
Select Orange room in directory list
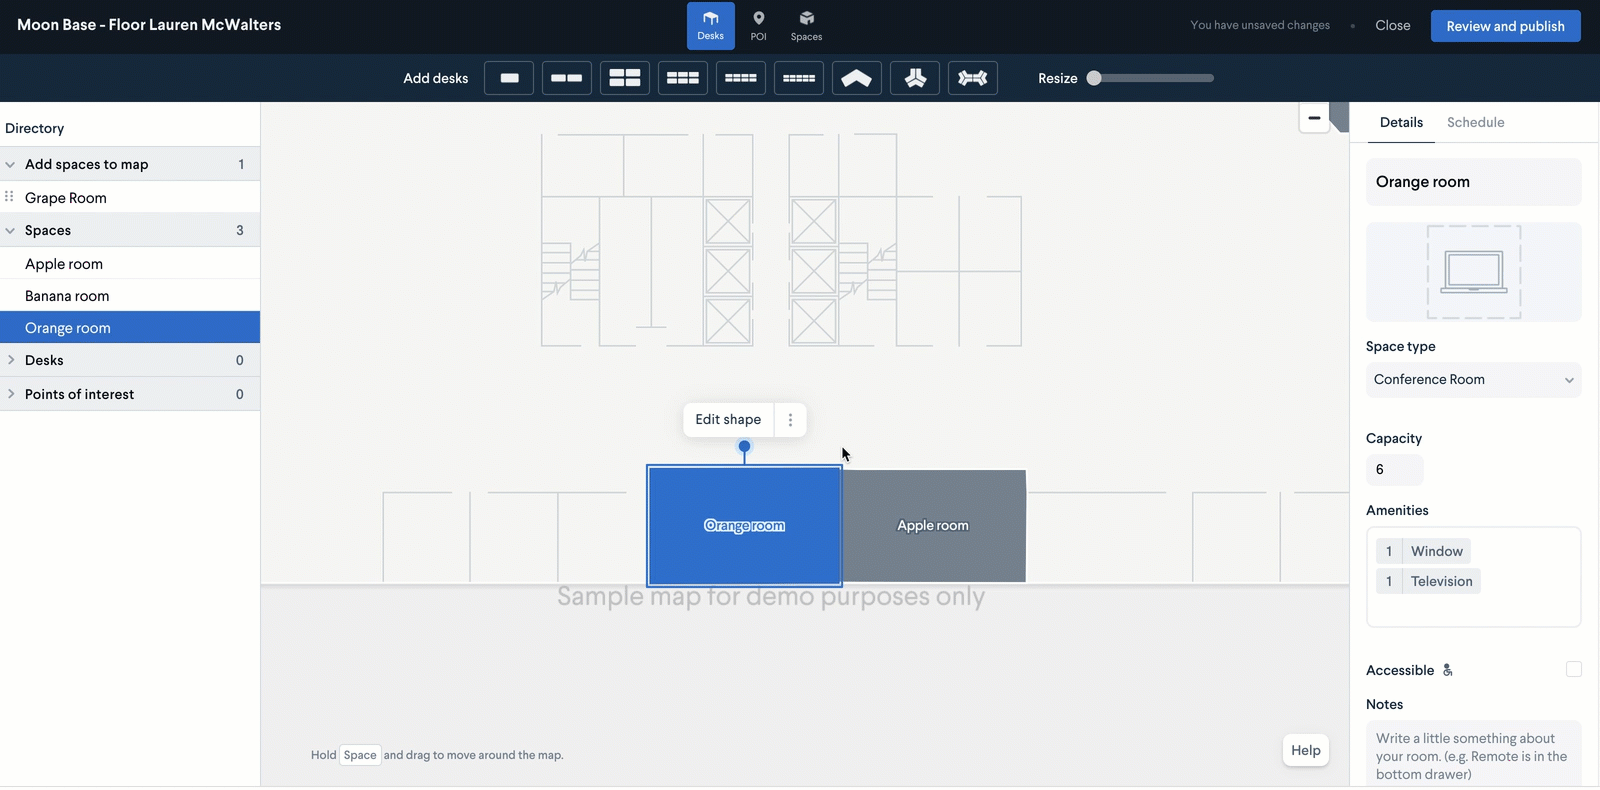[130, 328]
